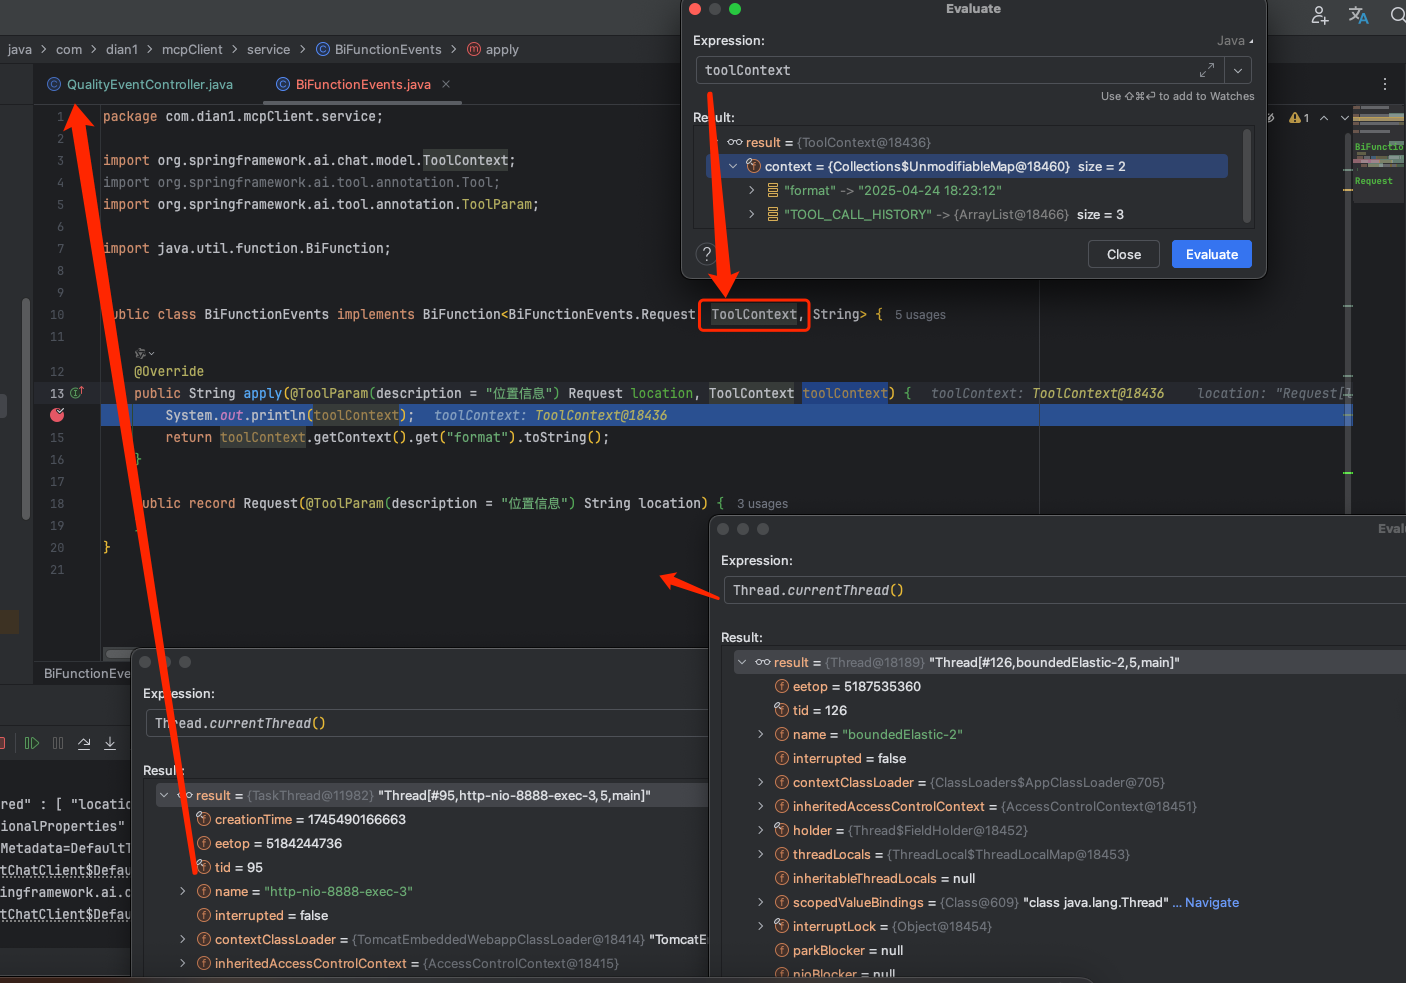1406x983 pixels.
Task: Expand the threadLocals node
Action: [761, 854]
